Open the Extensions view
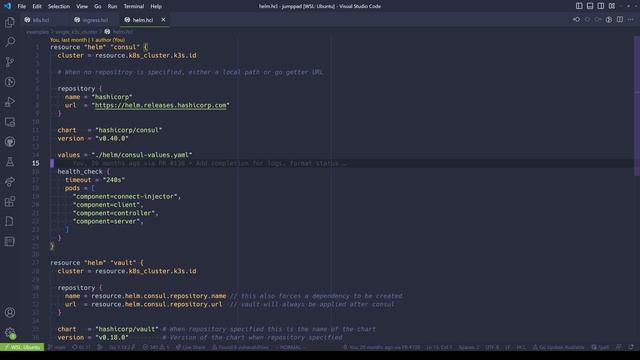 pos(10,202)
